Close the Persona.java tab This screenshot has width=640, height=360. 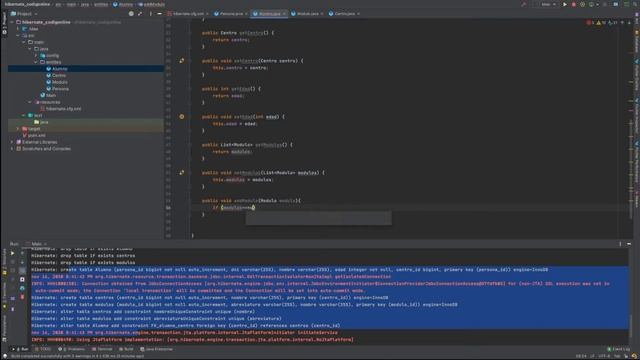coord(246,14)
